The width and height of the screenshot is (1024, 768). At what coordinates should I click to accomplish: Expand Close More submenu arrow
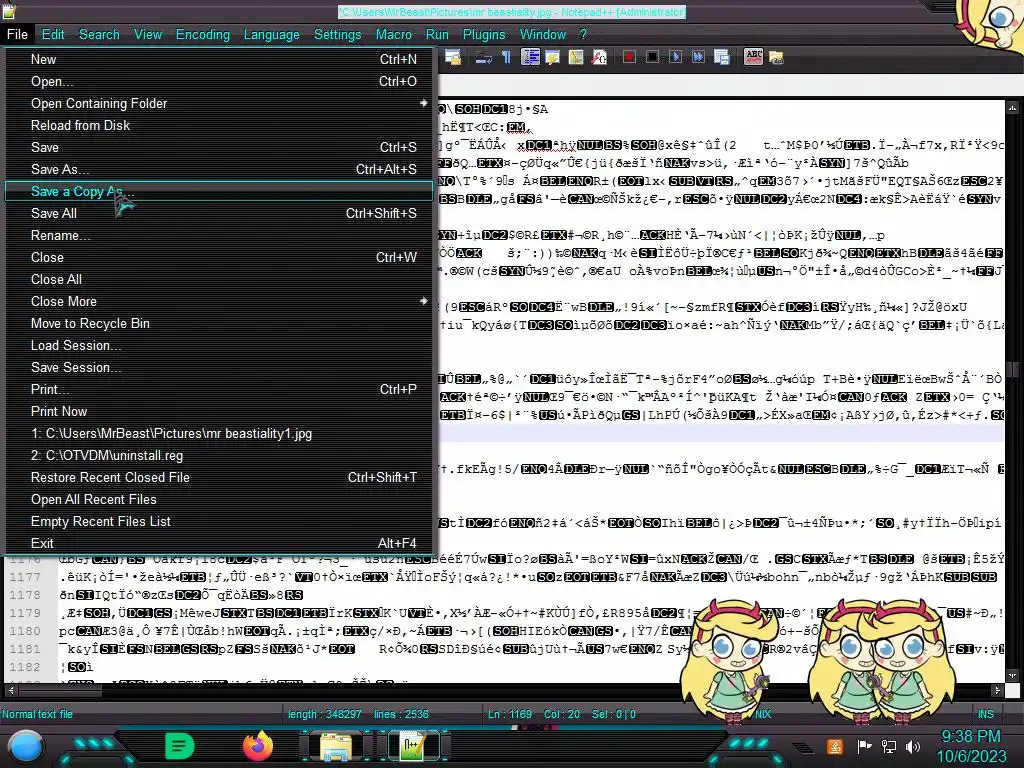pyautogui.click(x=423, y=301)
